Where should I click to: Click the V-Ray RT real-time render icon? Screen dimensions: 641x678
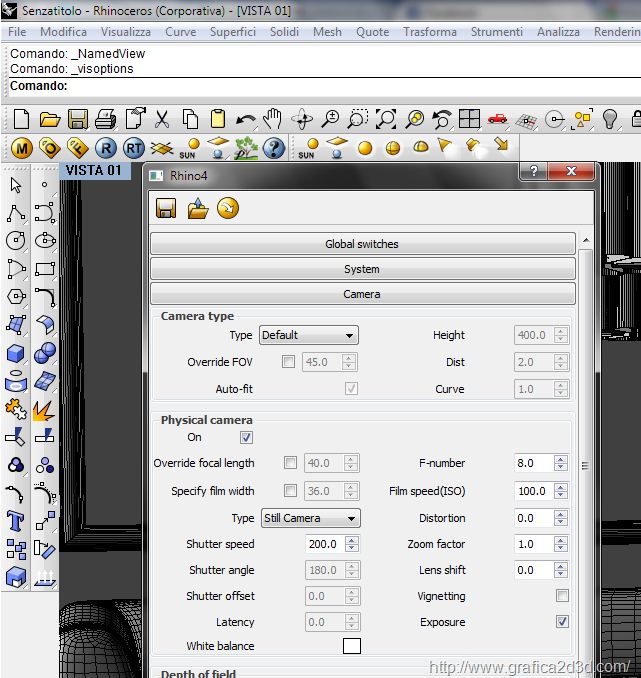(x=134, y=148)
